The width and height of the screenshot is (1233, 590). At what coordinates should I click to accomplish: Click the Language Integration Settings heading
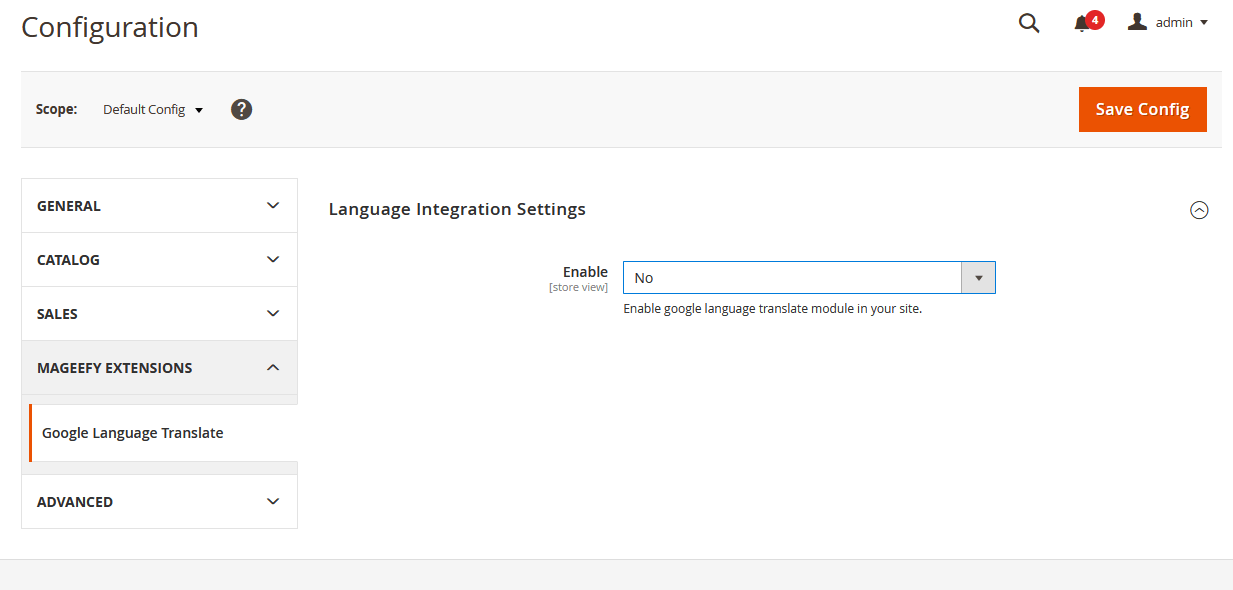[457, 209]
